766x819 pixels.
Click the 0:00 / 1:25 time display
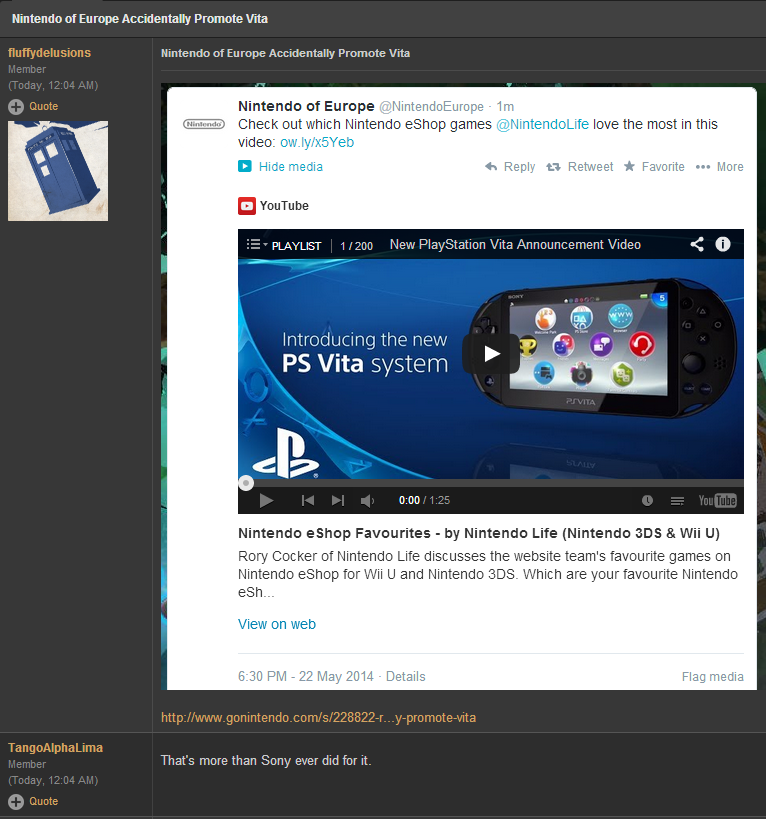[425, 500]
